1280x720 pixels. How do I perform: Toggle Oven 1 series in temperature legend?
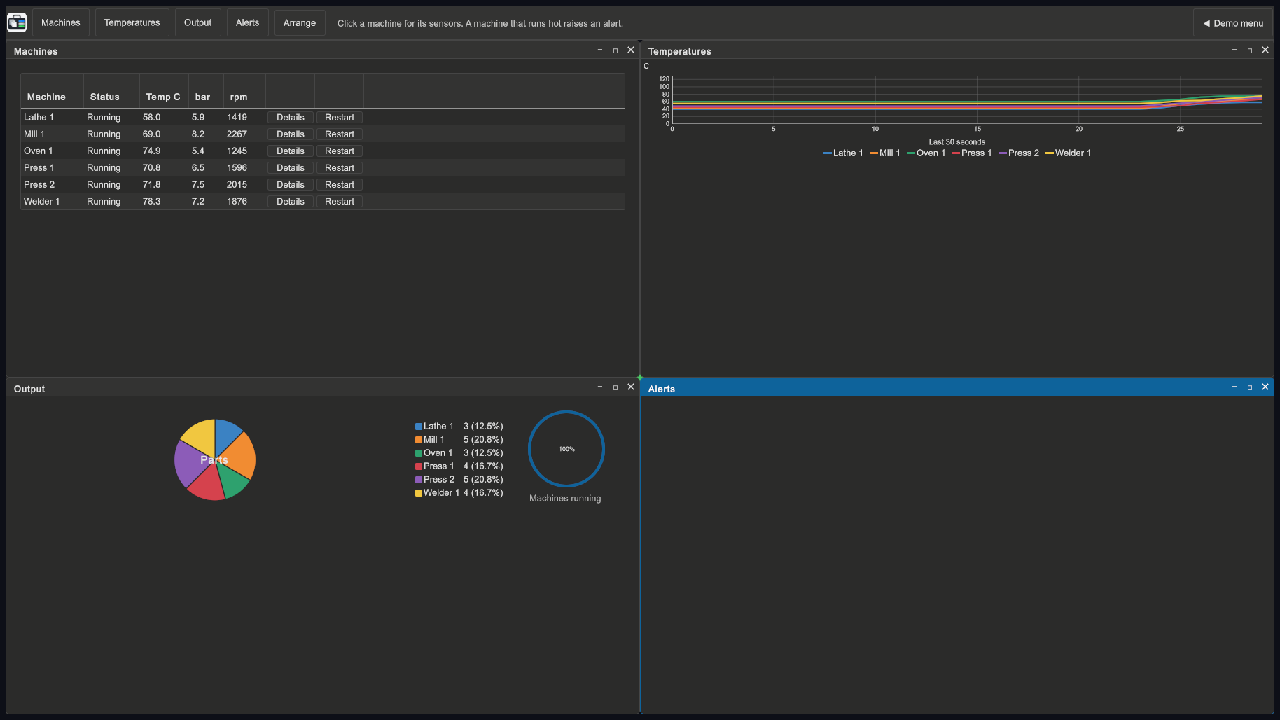point(925,153)
